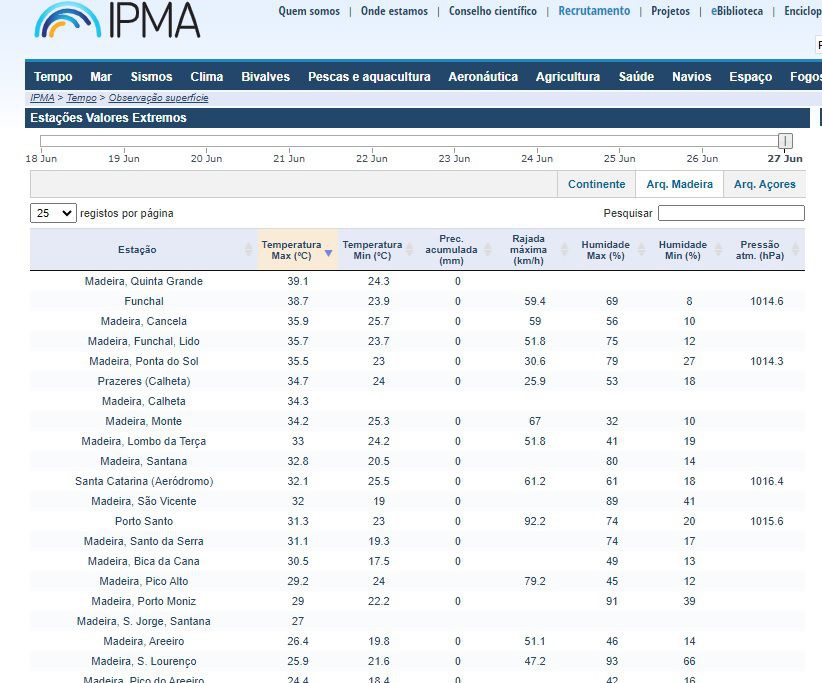Open the Quem somos link

[x=308, y=11]
